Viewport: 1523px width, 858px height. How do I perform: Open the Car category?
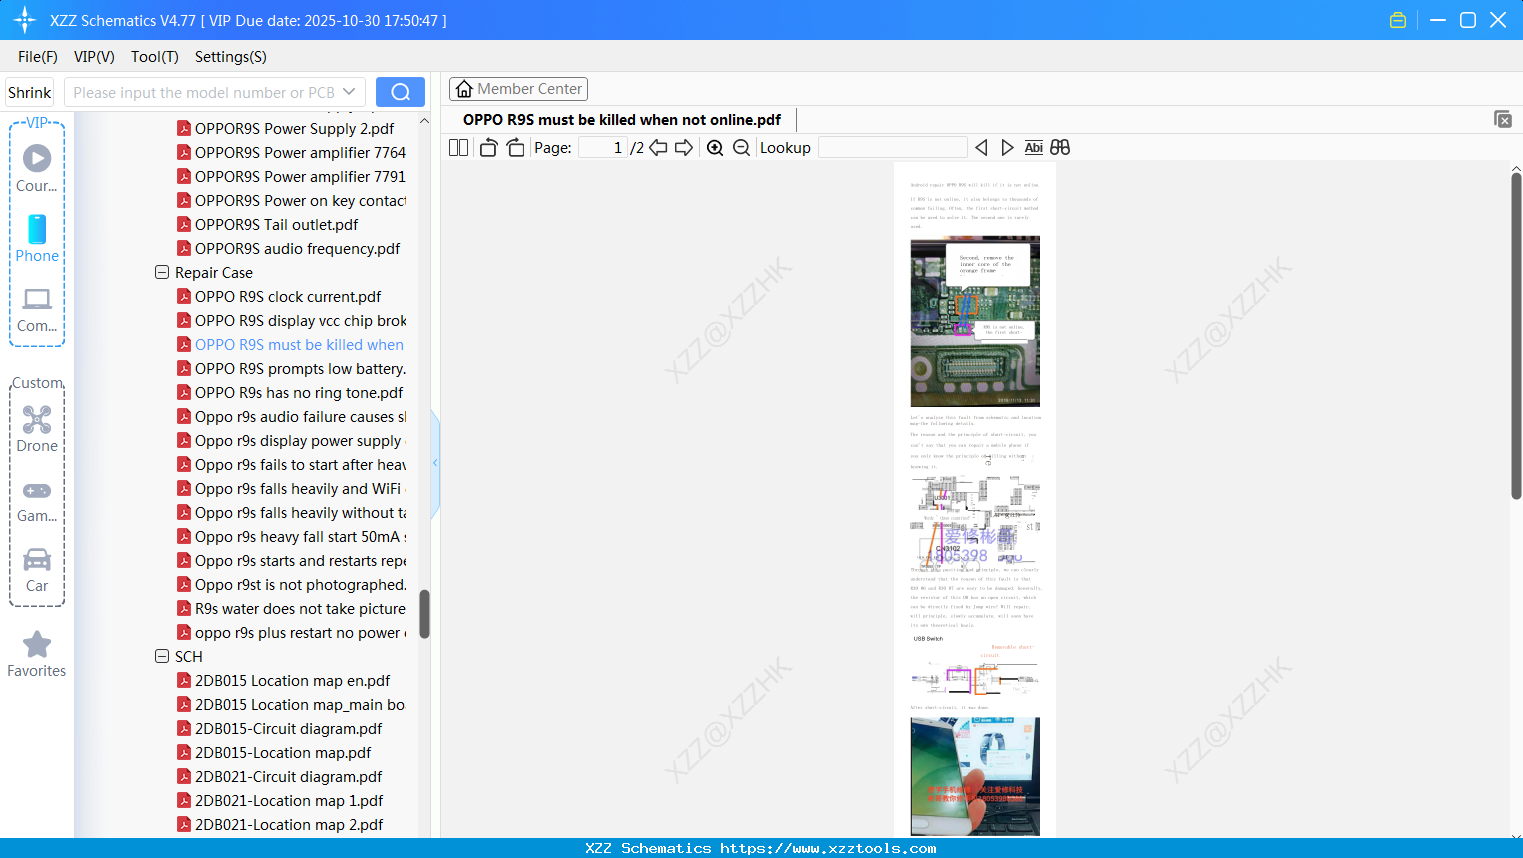click(x=37, y=570)
